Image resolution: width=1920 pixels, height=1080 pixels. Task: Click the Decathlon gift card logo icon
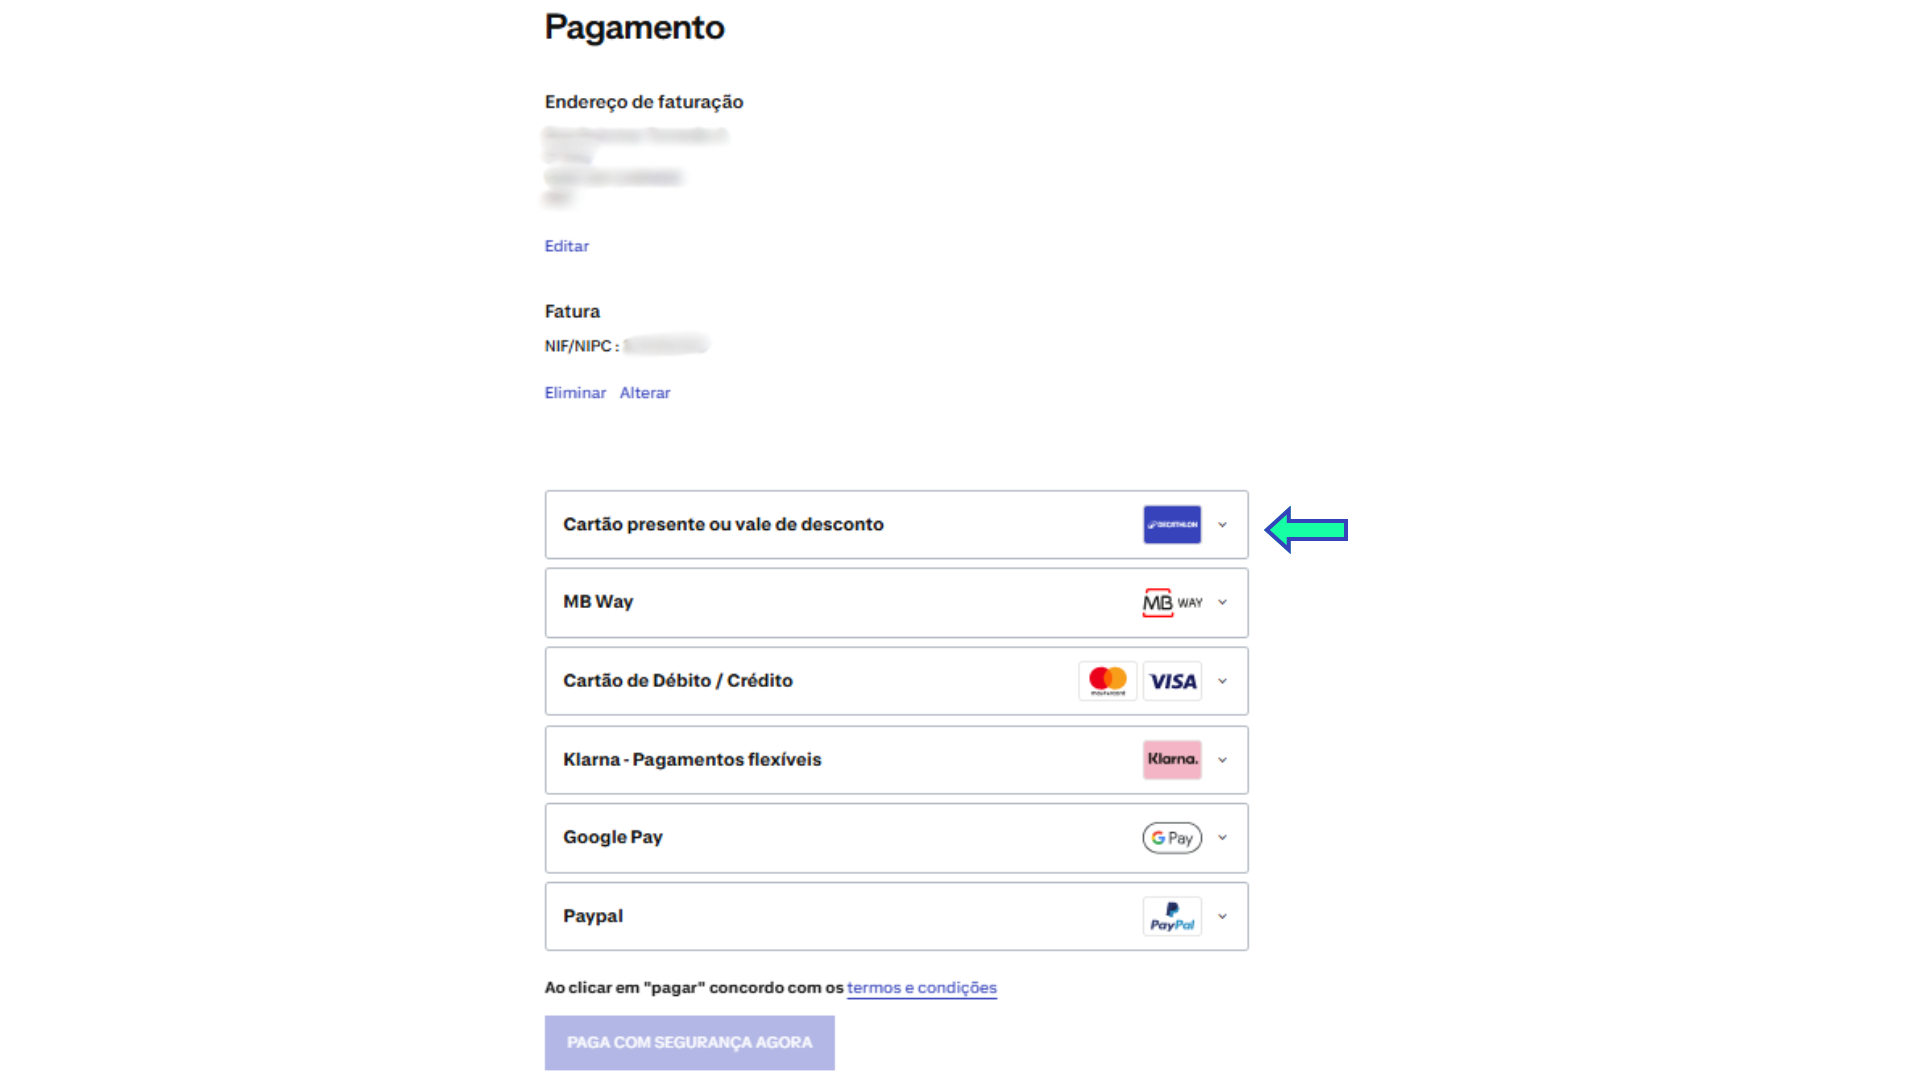1172,525
